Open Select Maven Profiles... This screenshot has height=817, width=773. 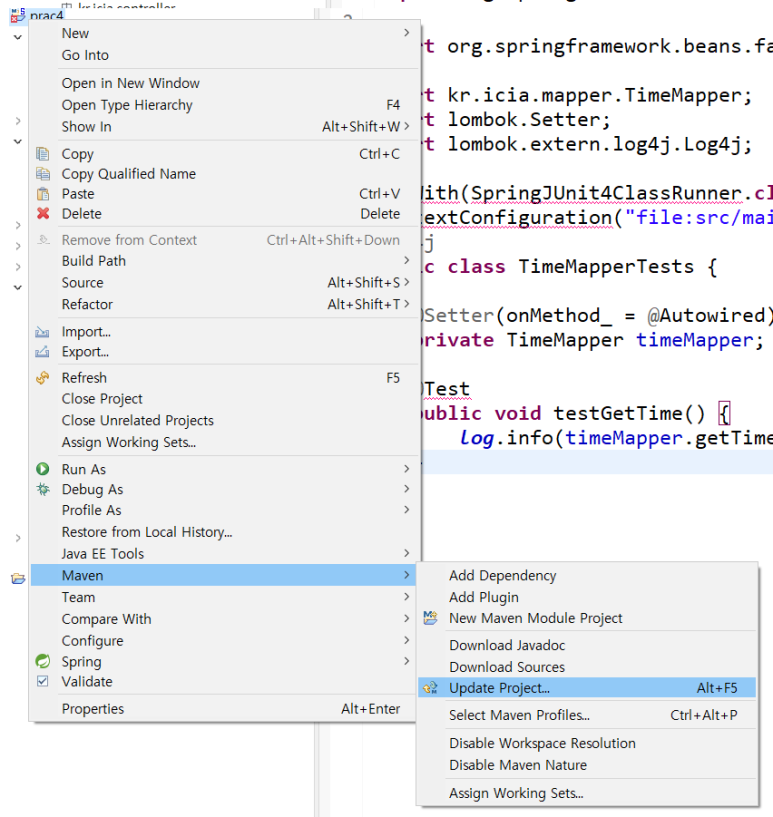click(587, 715)
